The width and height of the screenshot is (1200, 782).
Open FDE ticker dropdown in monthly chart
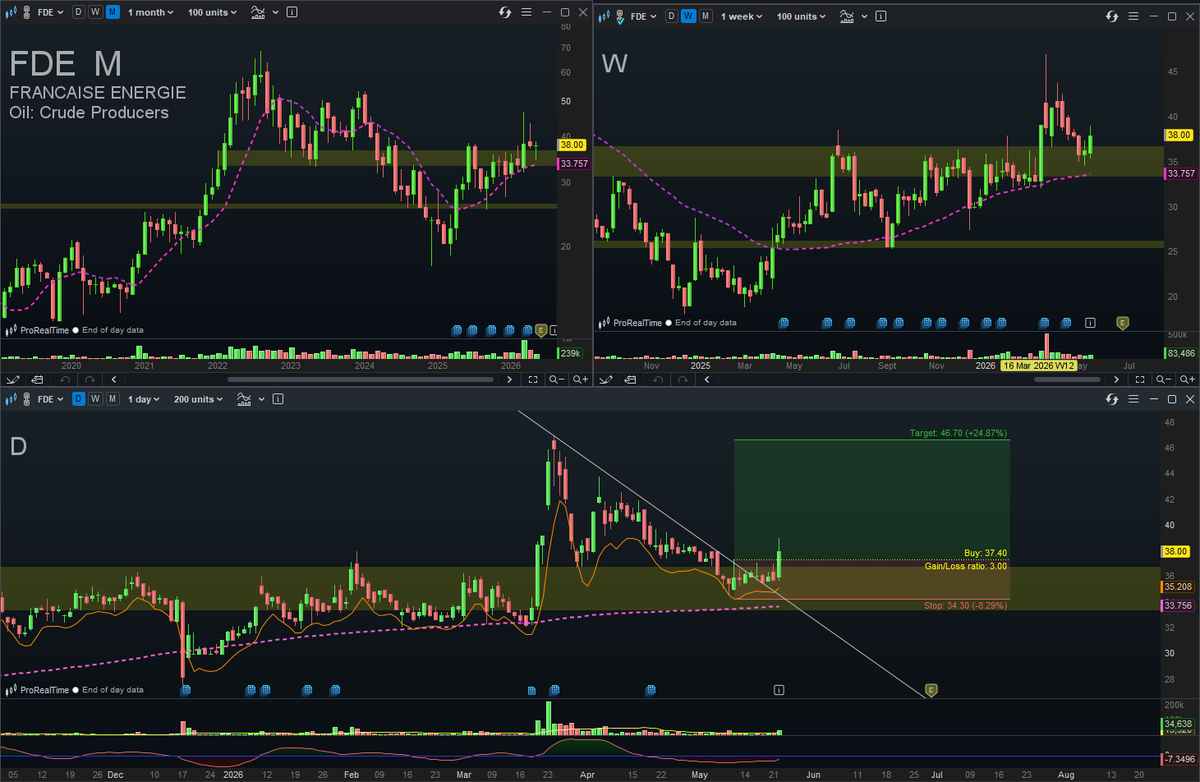50,14
